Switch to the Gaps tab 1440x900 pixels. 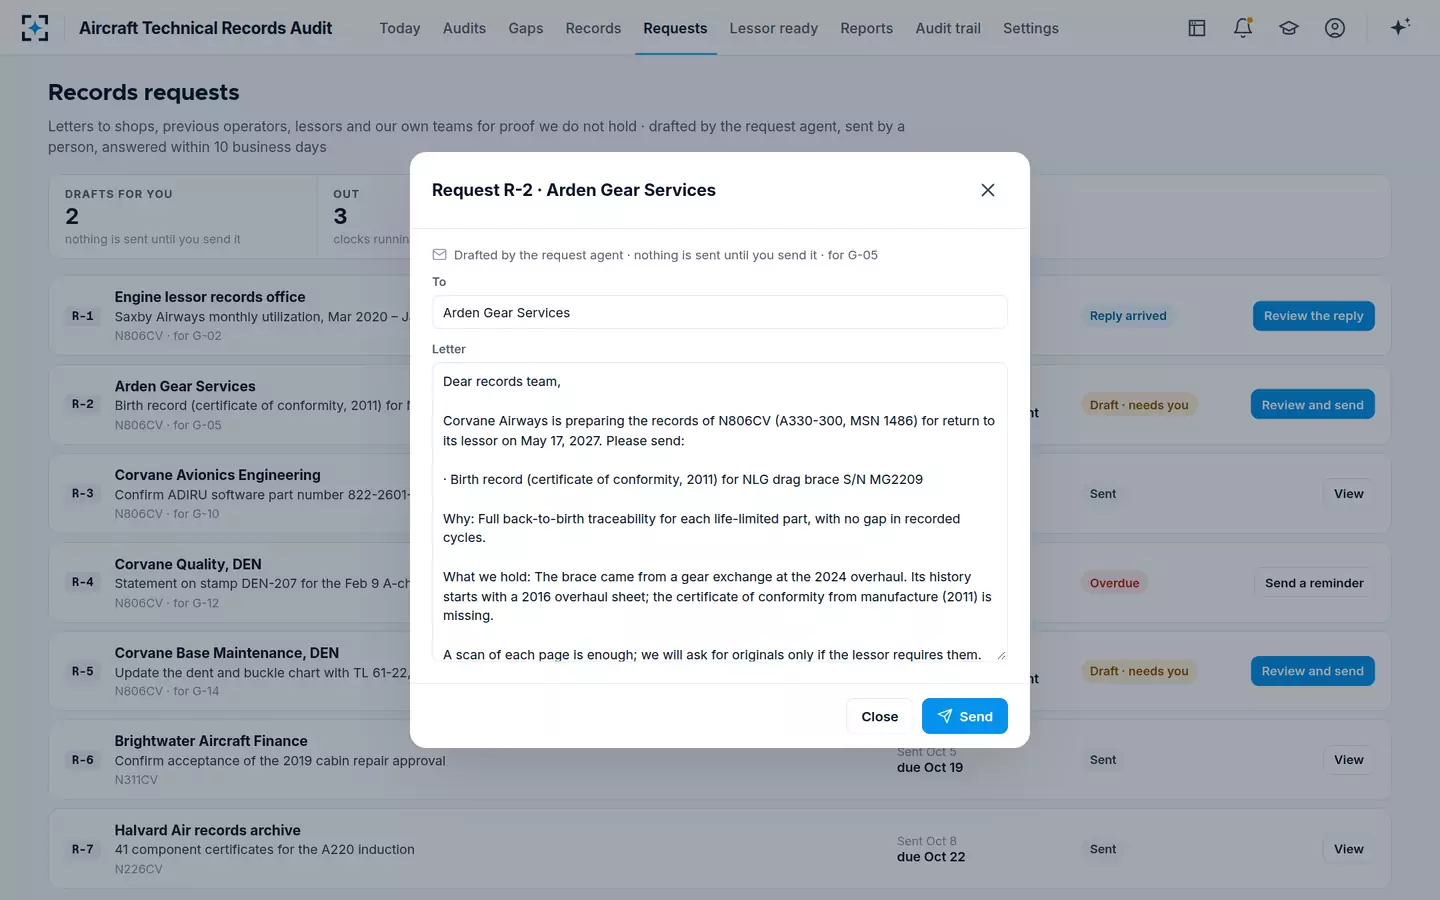526,28
